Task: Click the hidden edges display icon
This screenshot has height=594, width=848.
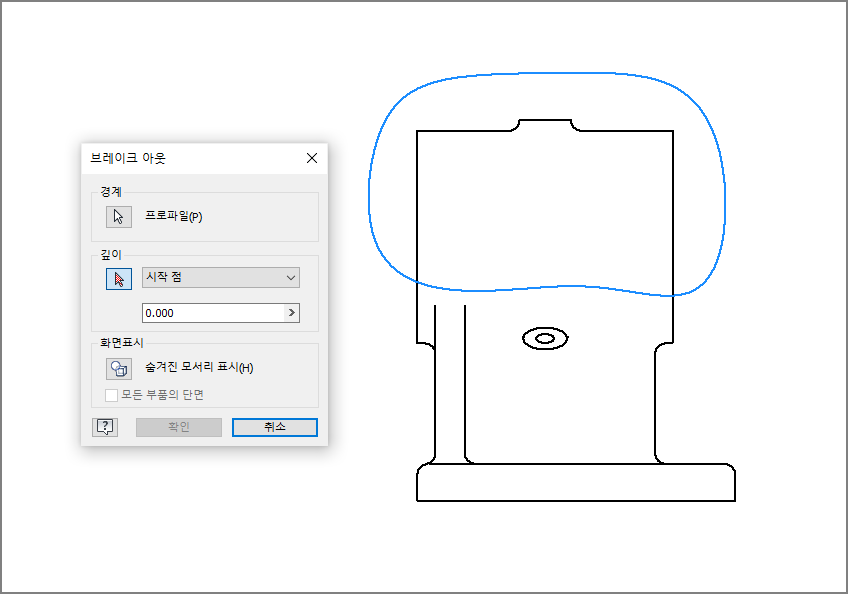Action: [118, 368]
